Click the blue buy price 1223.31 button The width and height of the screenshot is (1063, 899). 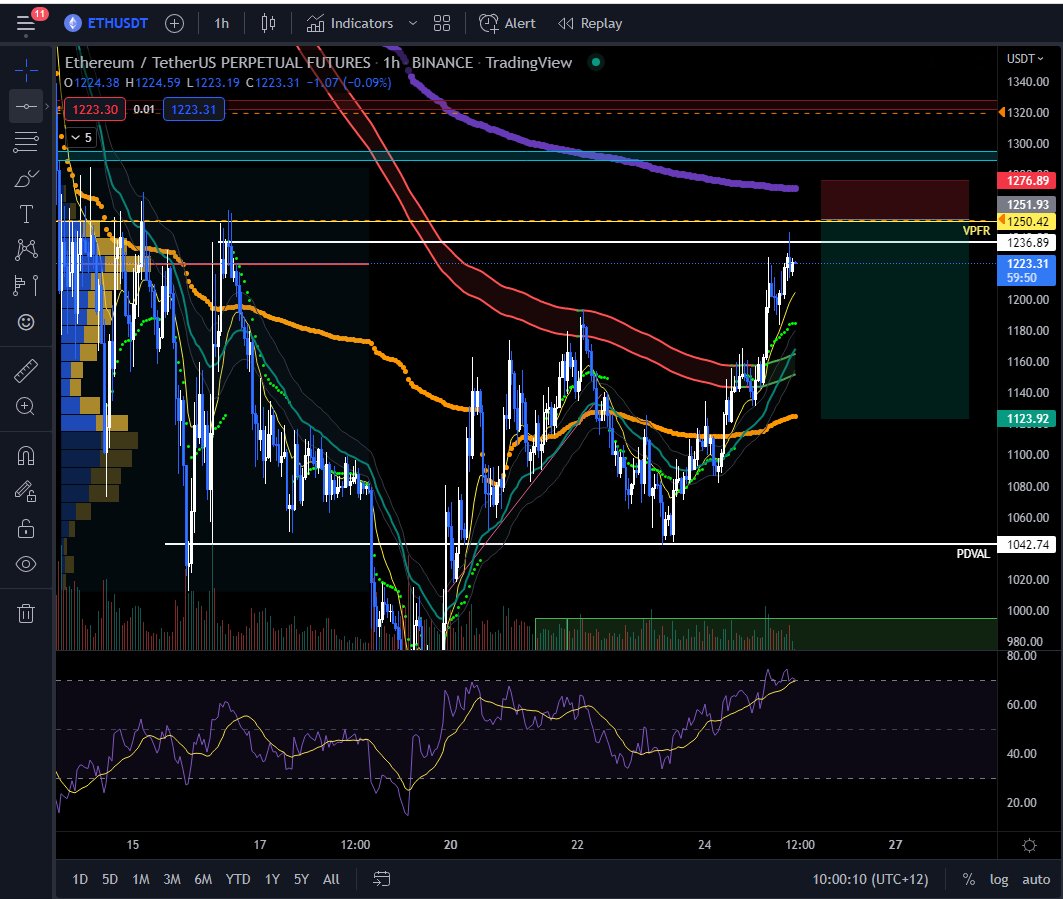(193, 109)
